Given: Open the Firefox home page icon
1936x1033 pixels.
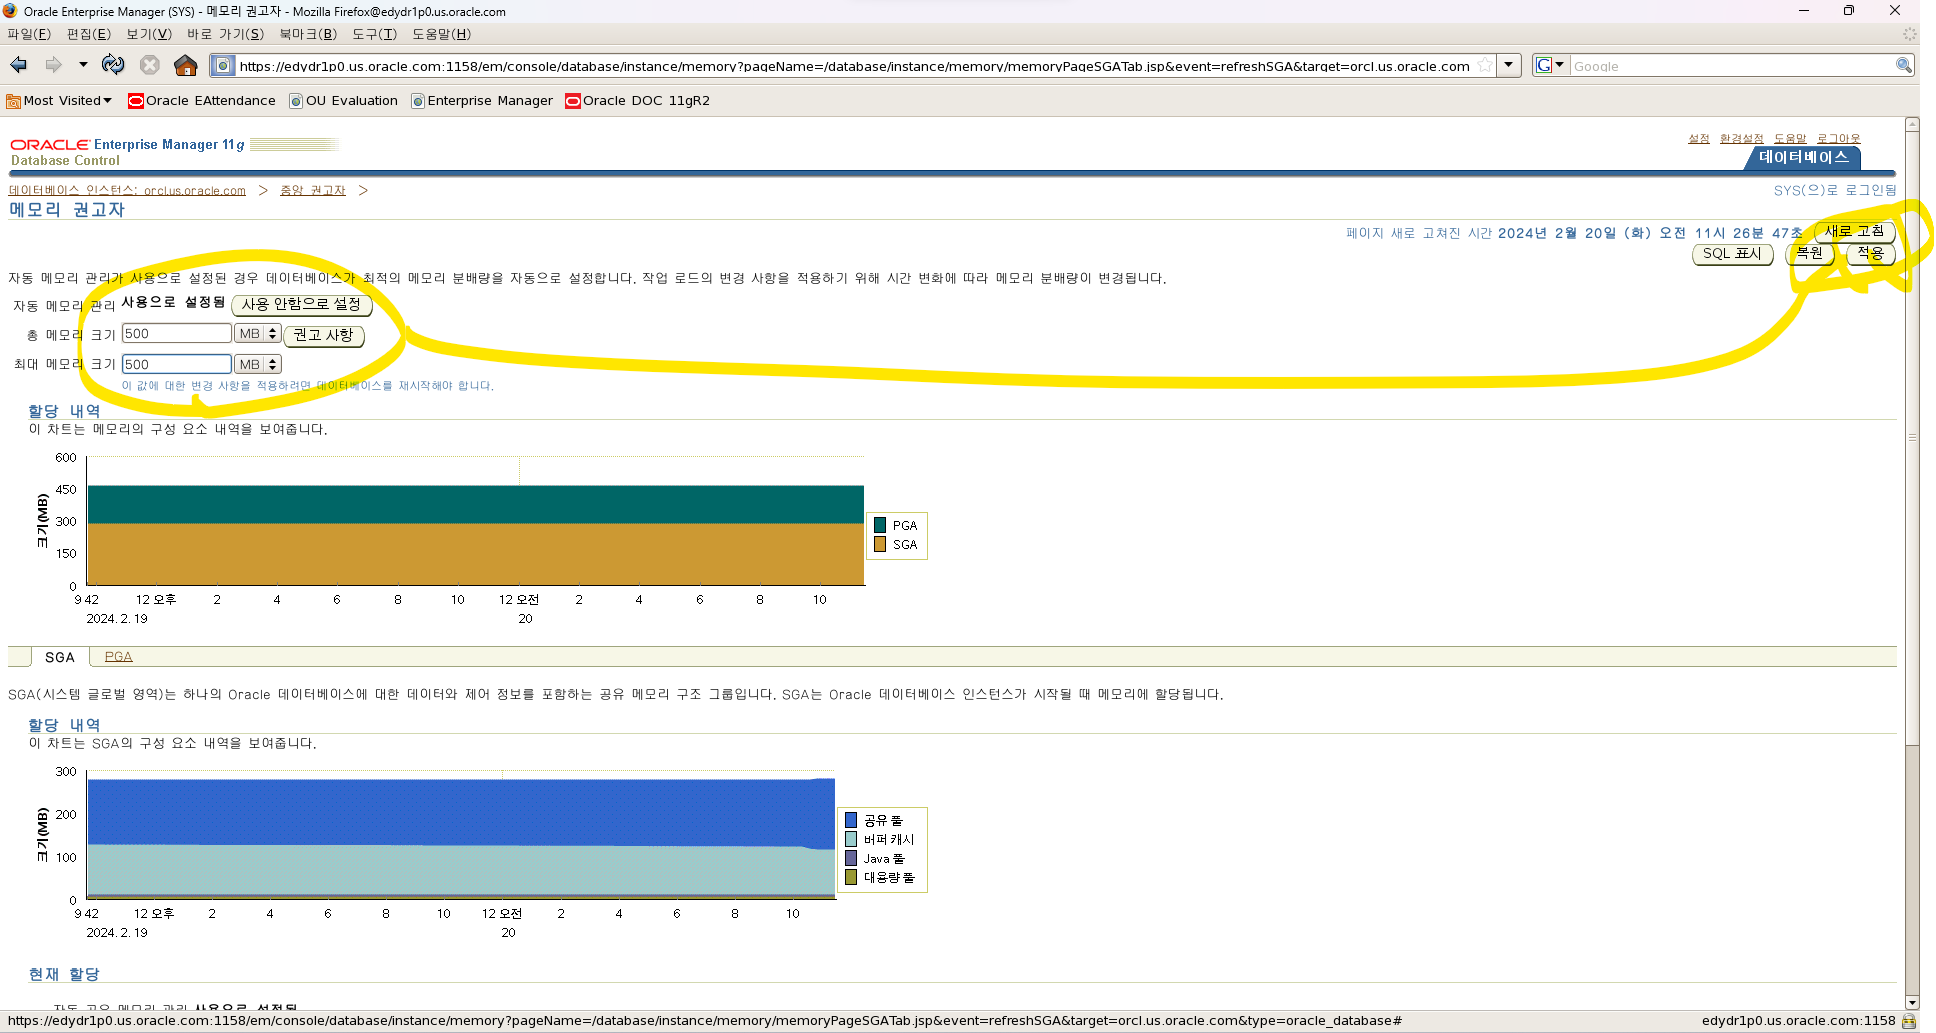Looking at the screenshot, I should (186, 65).
